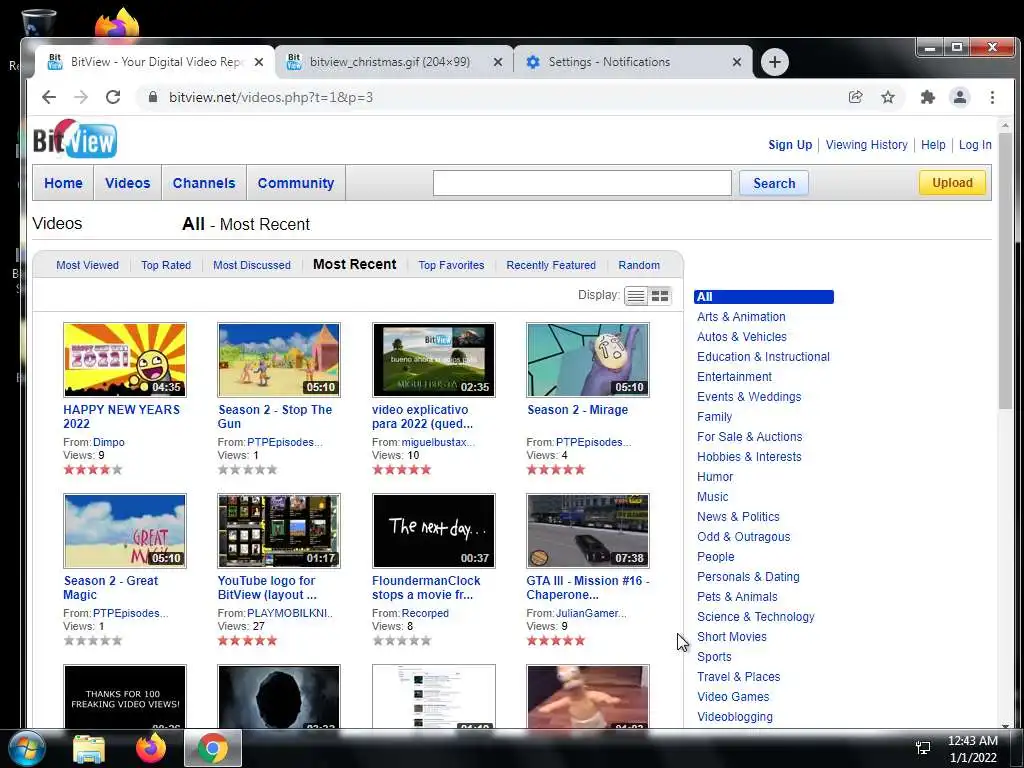Open a new tab with plus button
This screenshot has width=1024, height=768.
coord(775,62)
